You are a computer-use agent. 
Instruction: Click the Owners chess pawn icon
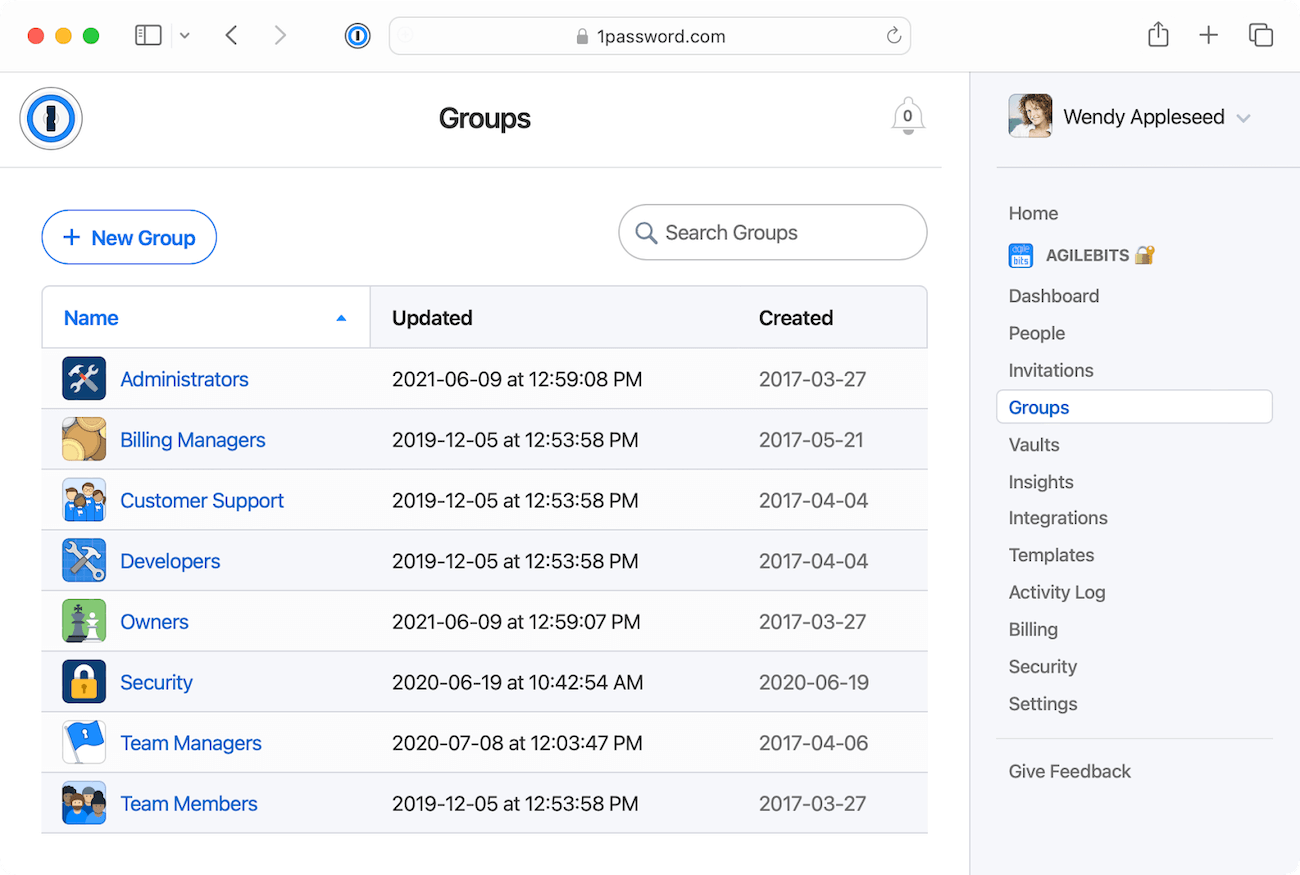[x=84, y=621]
